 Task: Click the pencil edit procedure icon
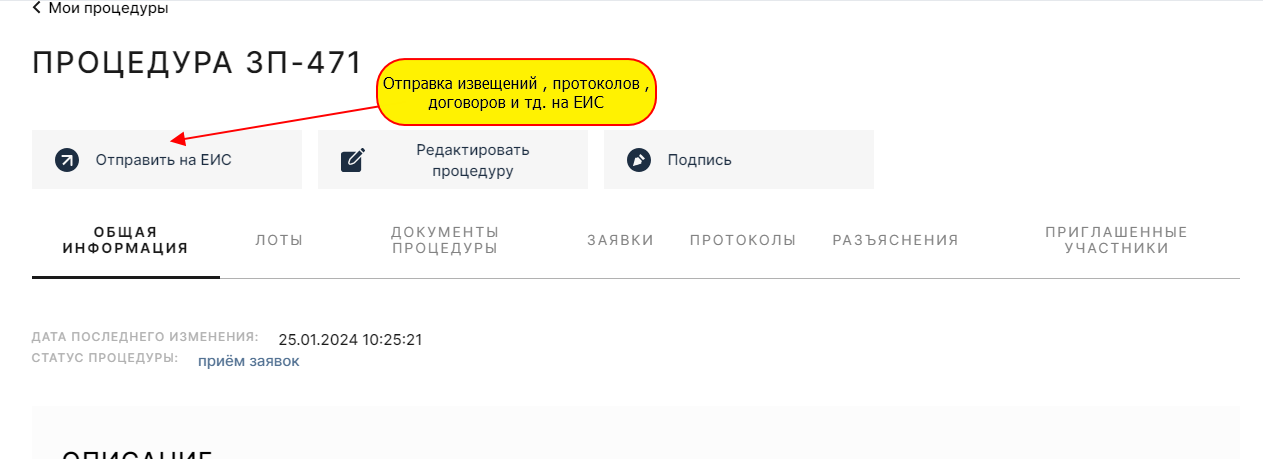(353, 160)
